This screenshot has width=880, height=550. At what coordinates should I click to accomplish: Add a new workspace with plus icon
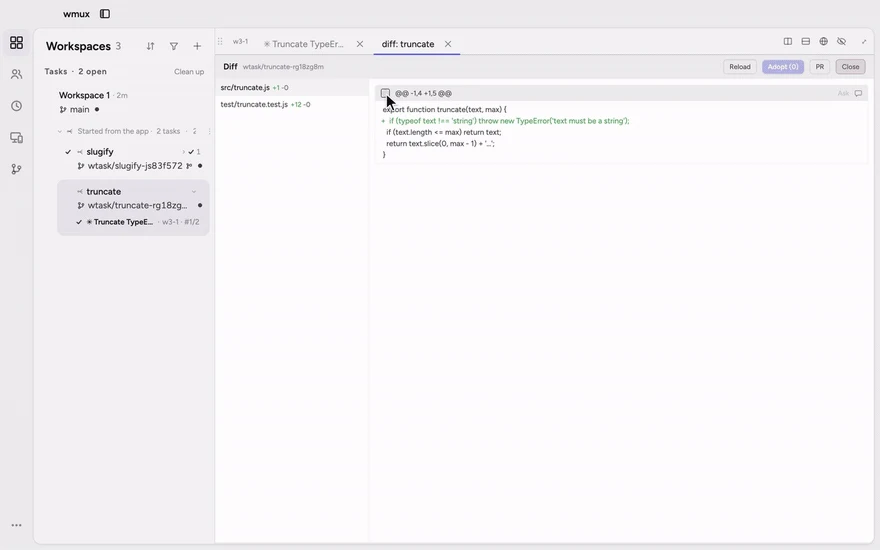197,46
